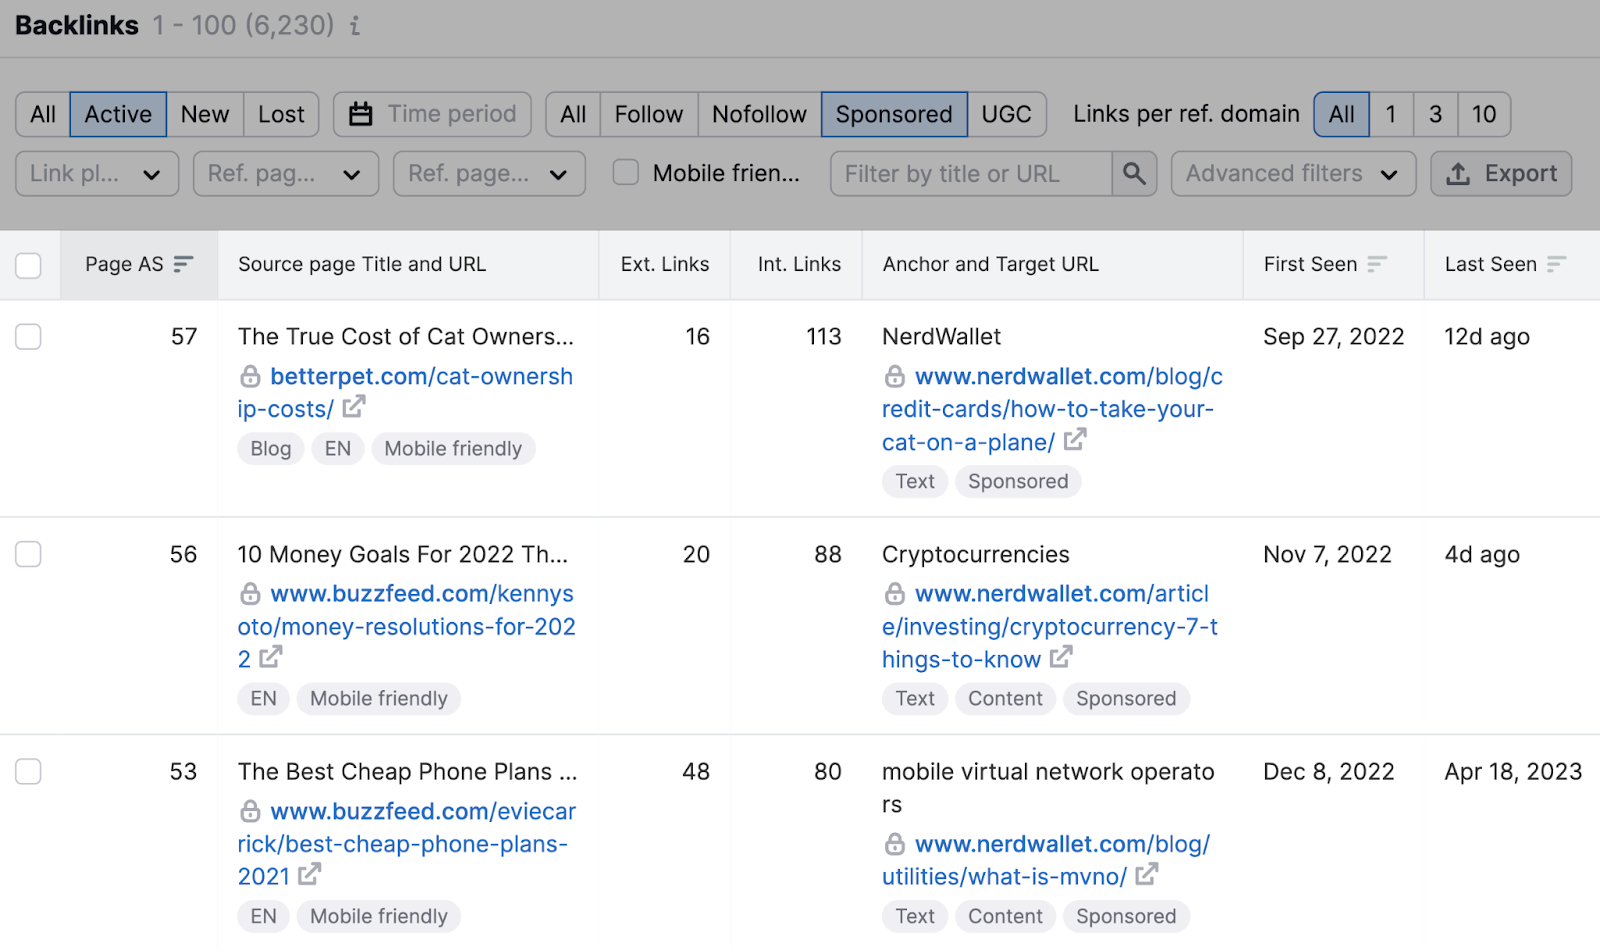Filter by UGC links
The image size is (1600, 951).
tap(1006, 114)
